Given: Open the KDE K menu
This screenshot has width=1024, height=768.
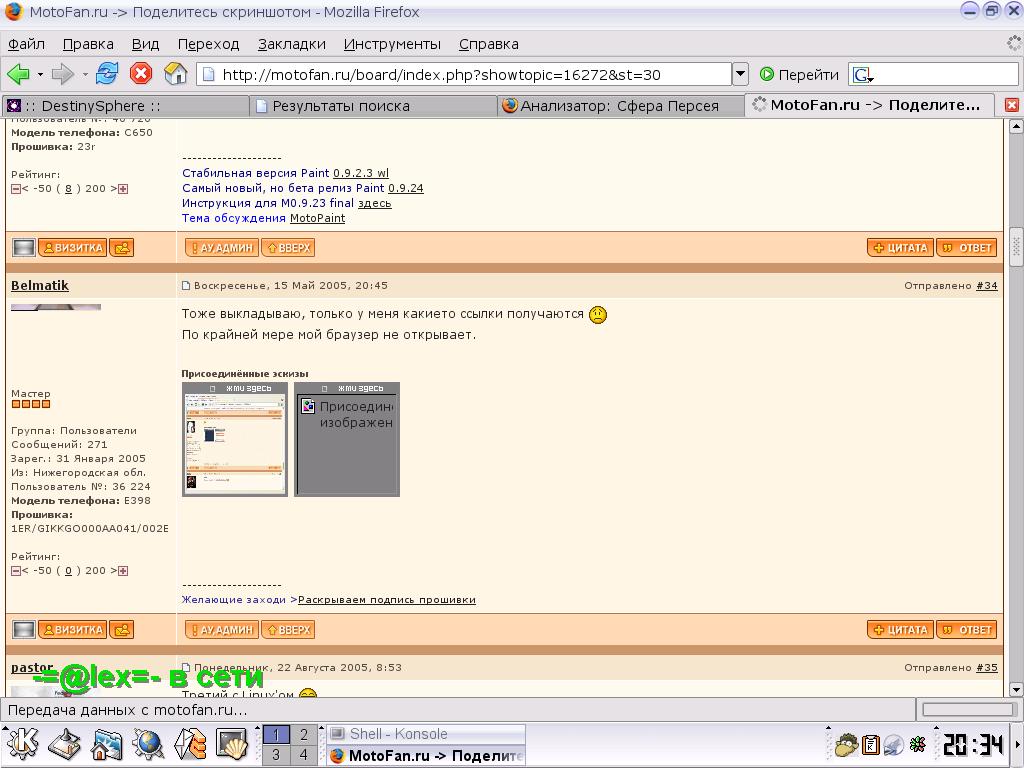Looking at the screenshot, I should point(21,744).
